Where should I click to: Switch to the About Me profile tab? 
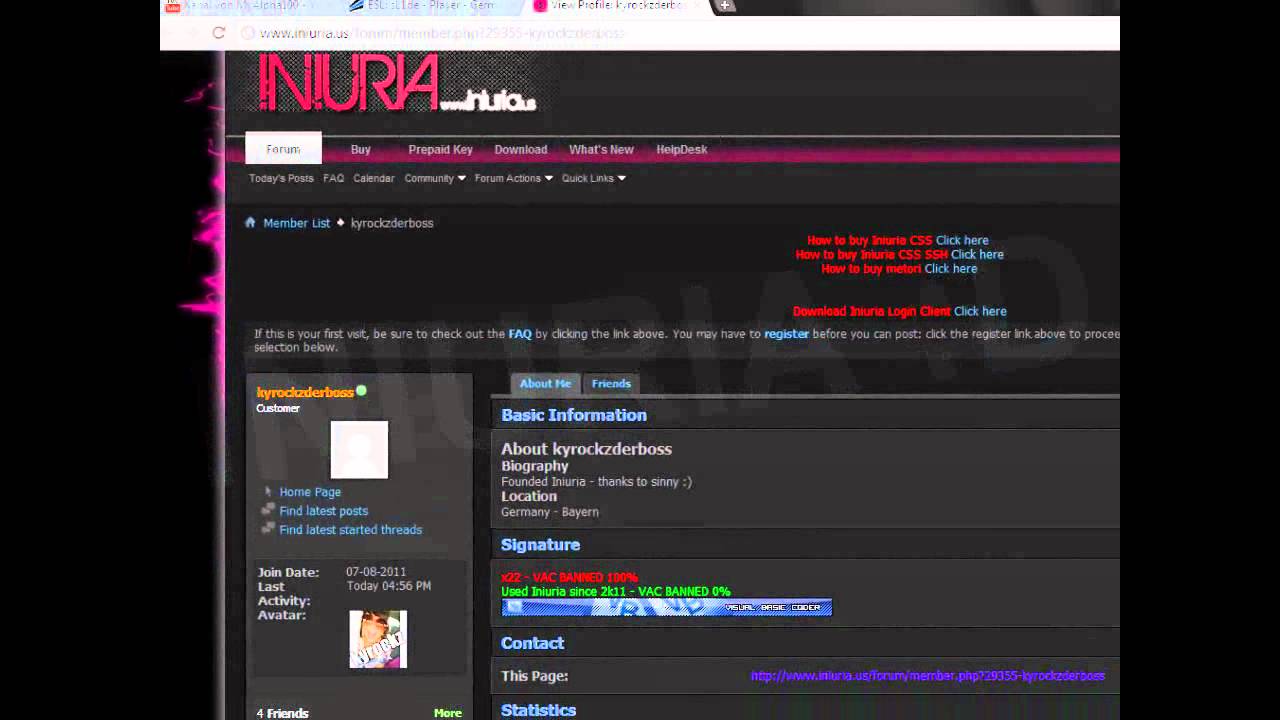coord(545,383)
